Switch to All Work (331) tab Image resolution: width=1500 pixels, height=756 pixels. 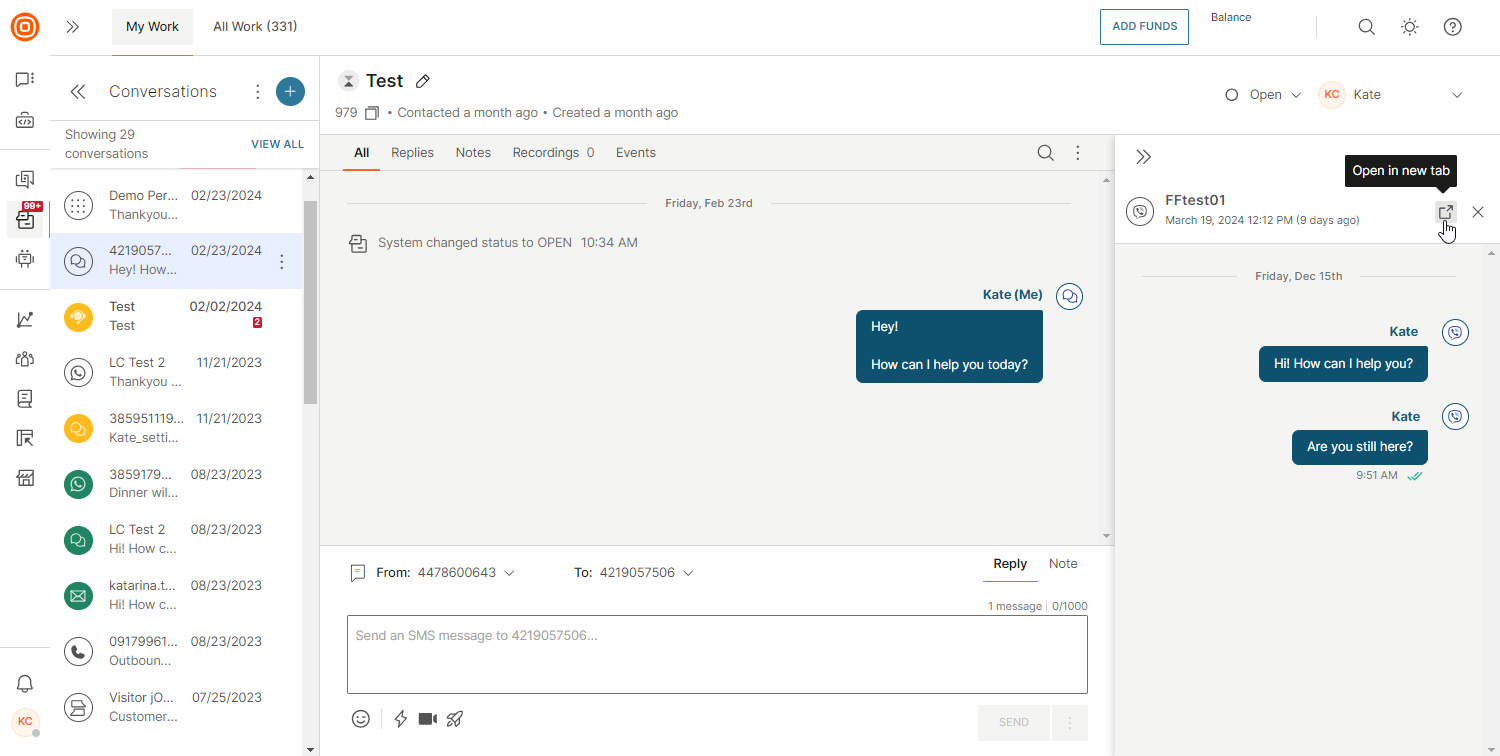point(255,27)
